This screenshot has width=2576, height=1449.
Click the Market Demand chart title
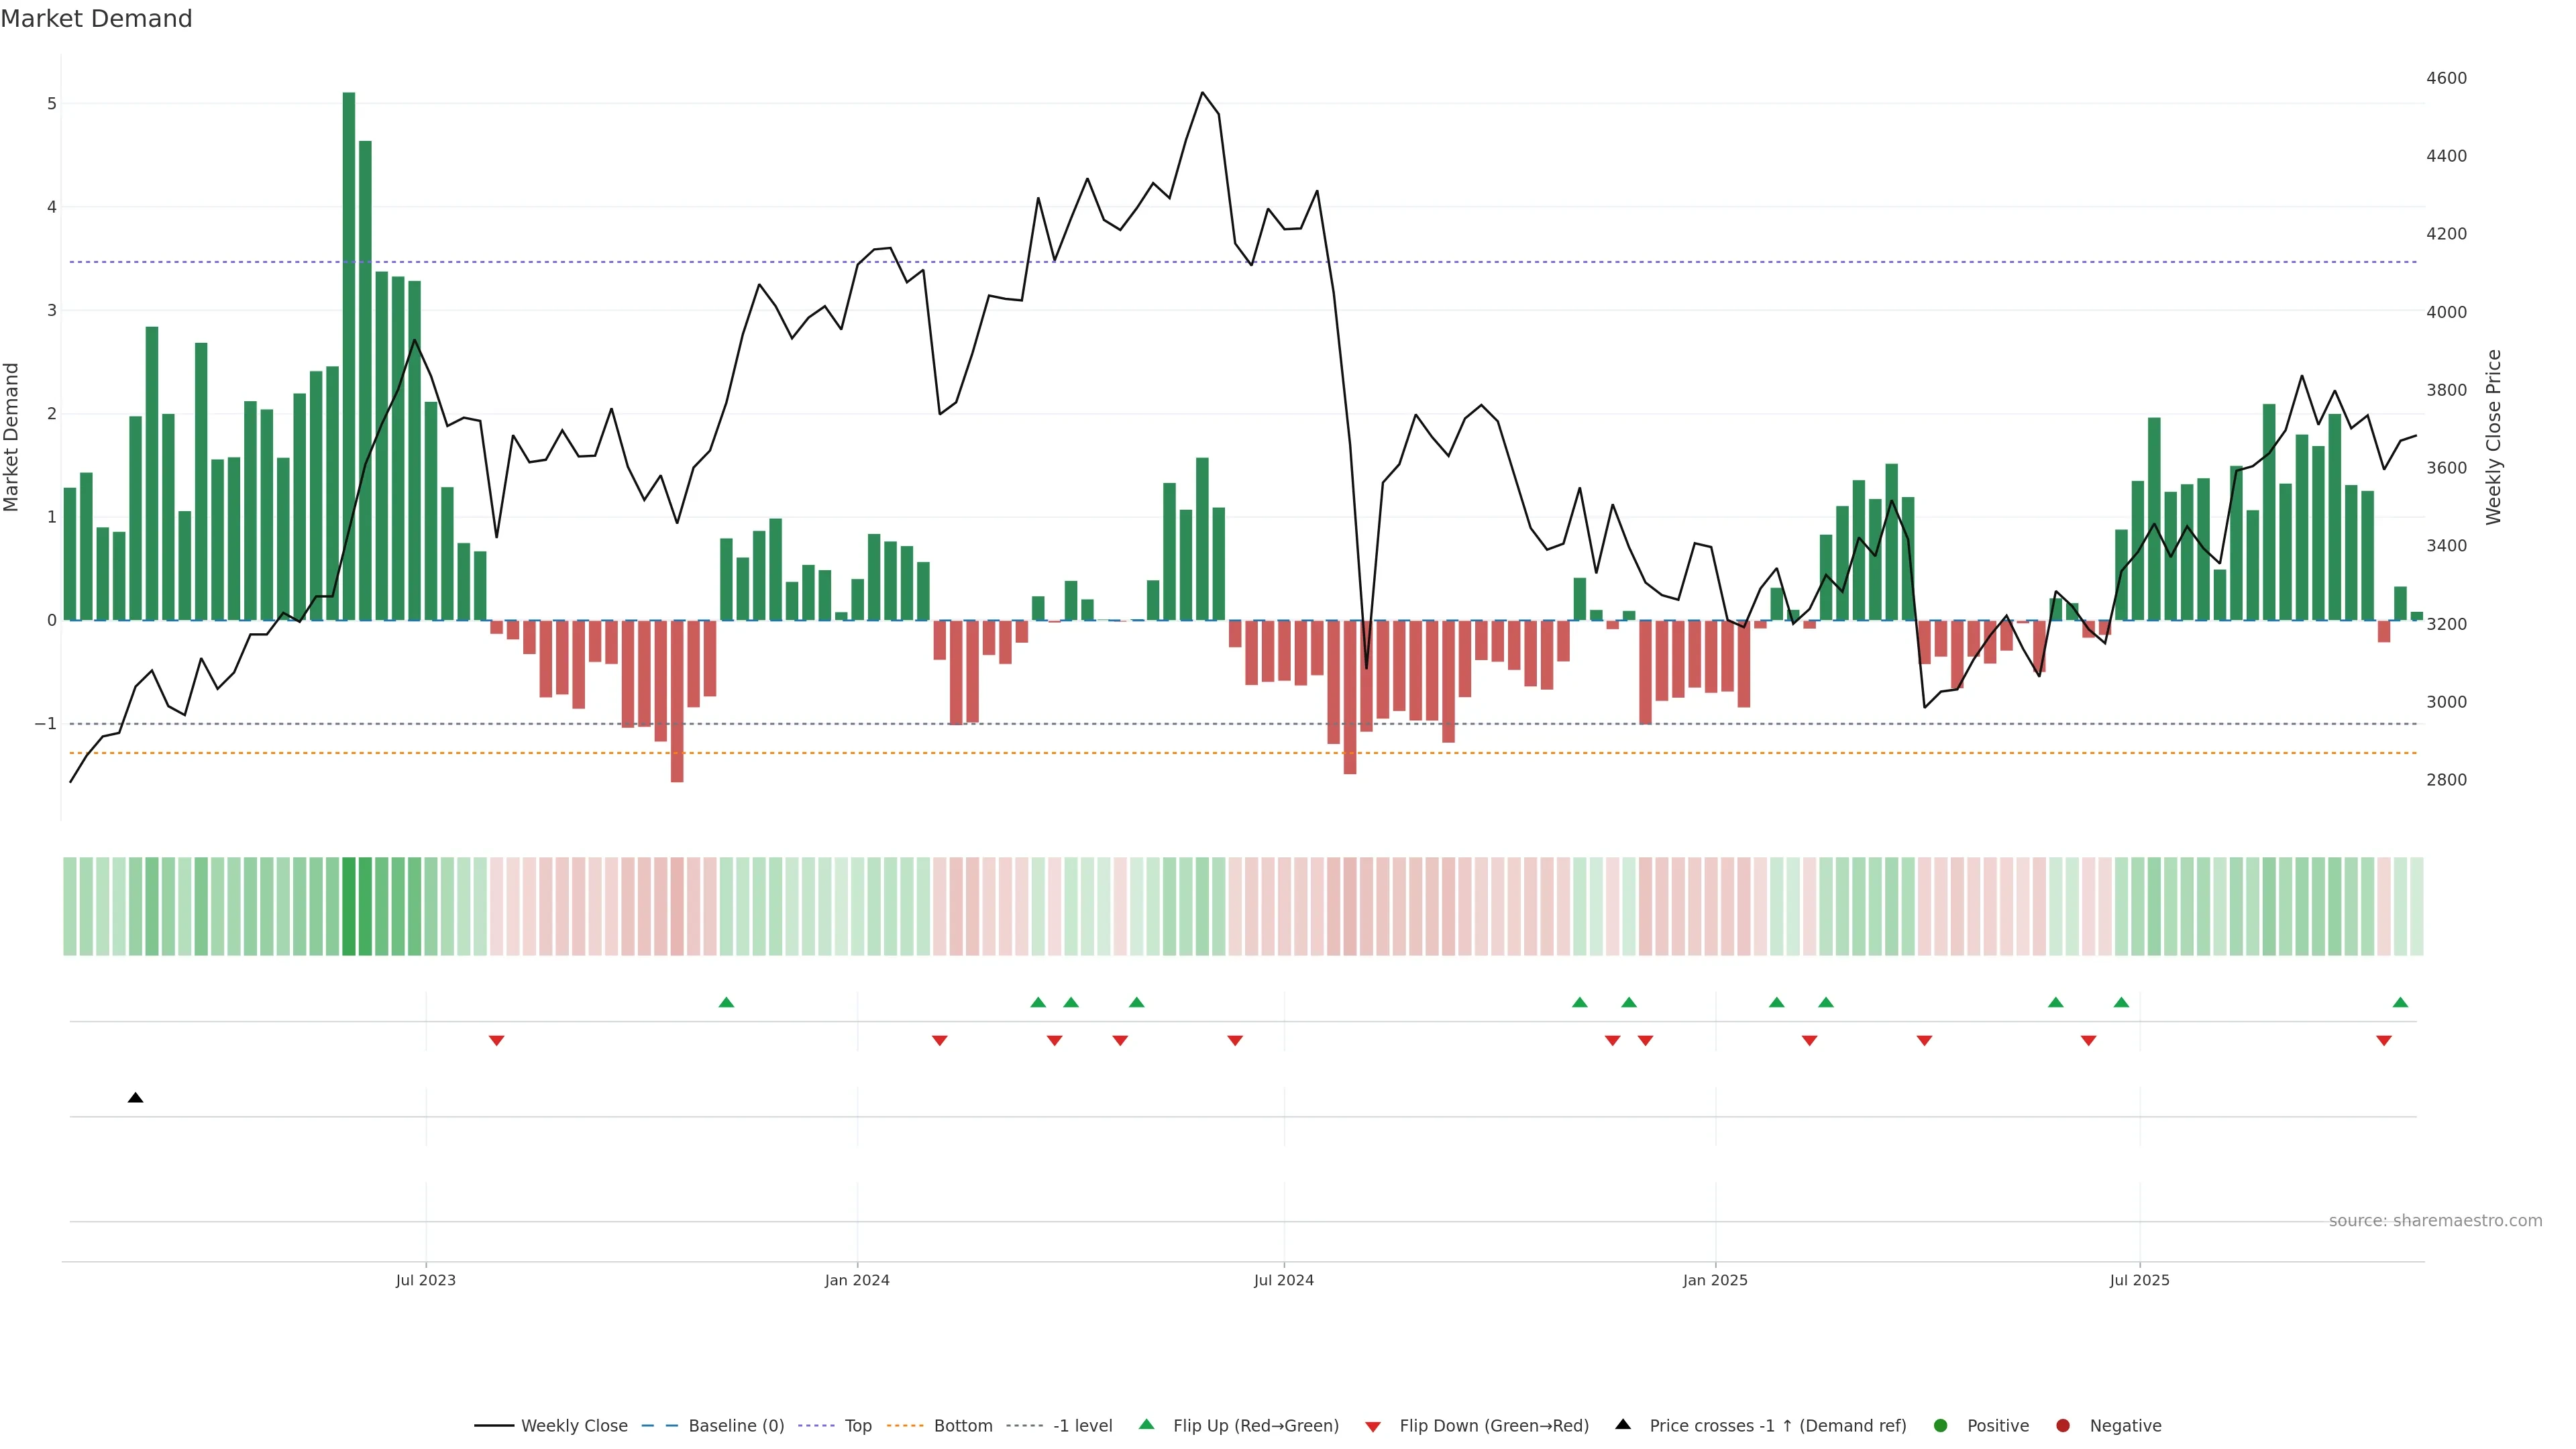[x=96, y=19]
